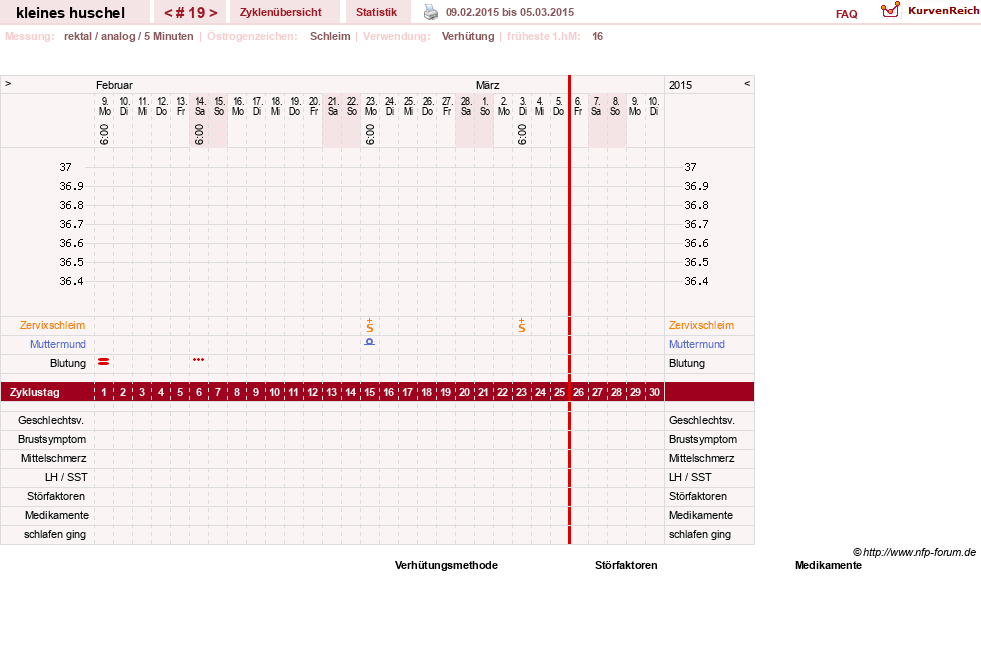The height and width of the screenshot is (664, 981).
Task: Go to previous cycle via left arrow beside #19
Action: pyautogui.click(x=168, y=13)
